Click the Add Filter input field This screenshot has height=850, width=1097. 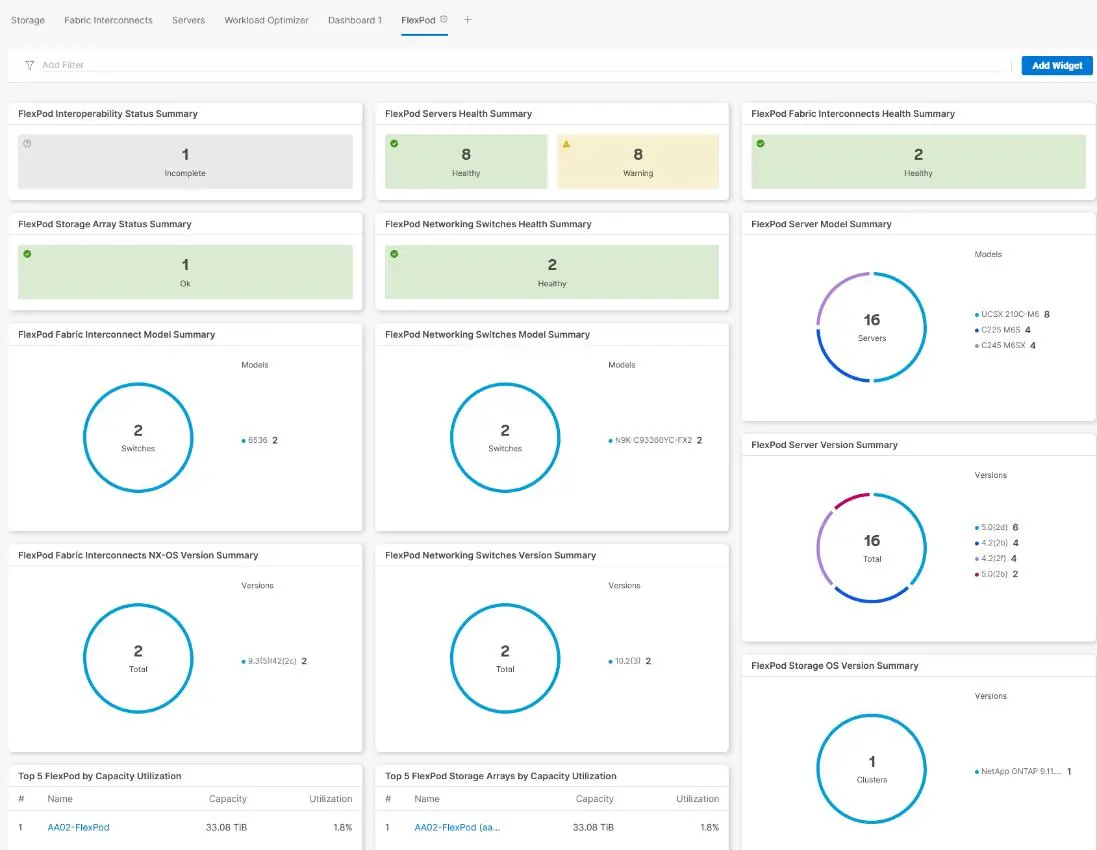(x=525, y=65)
